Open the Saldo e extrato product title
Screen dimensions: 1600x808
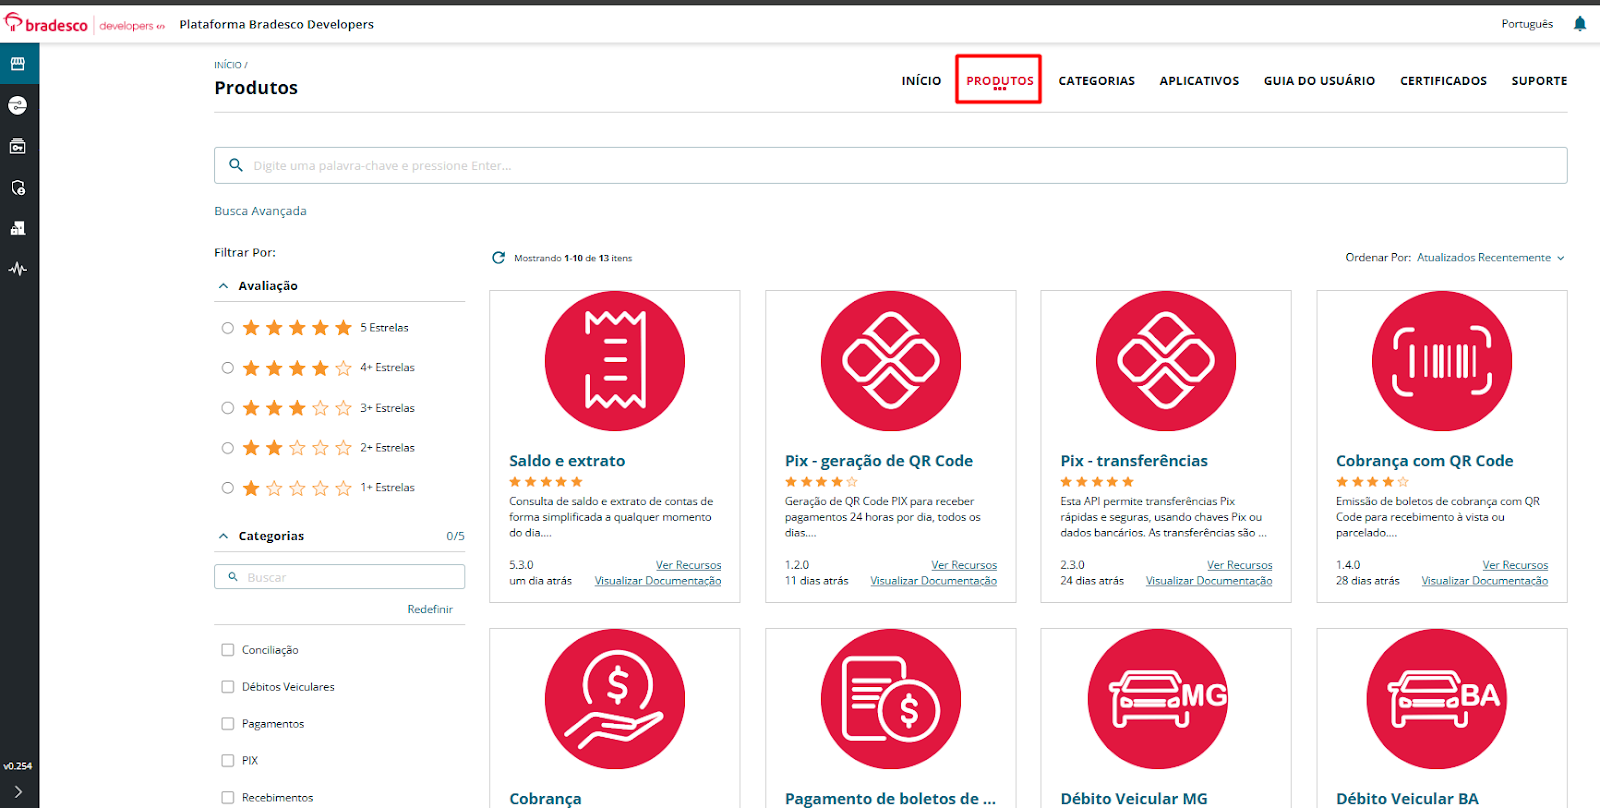tap(567, 461)
